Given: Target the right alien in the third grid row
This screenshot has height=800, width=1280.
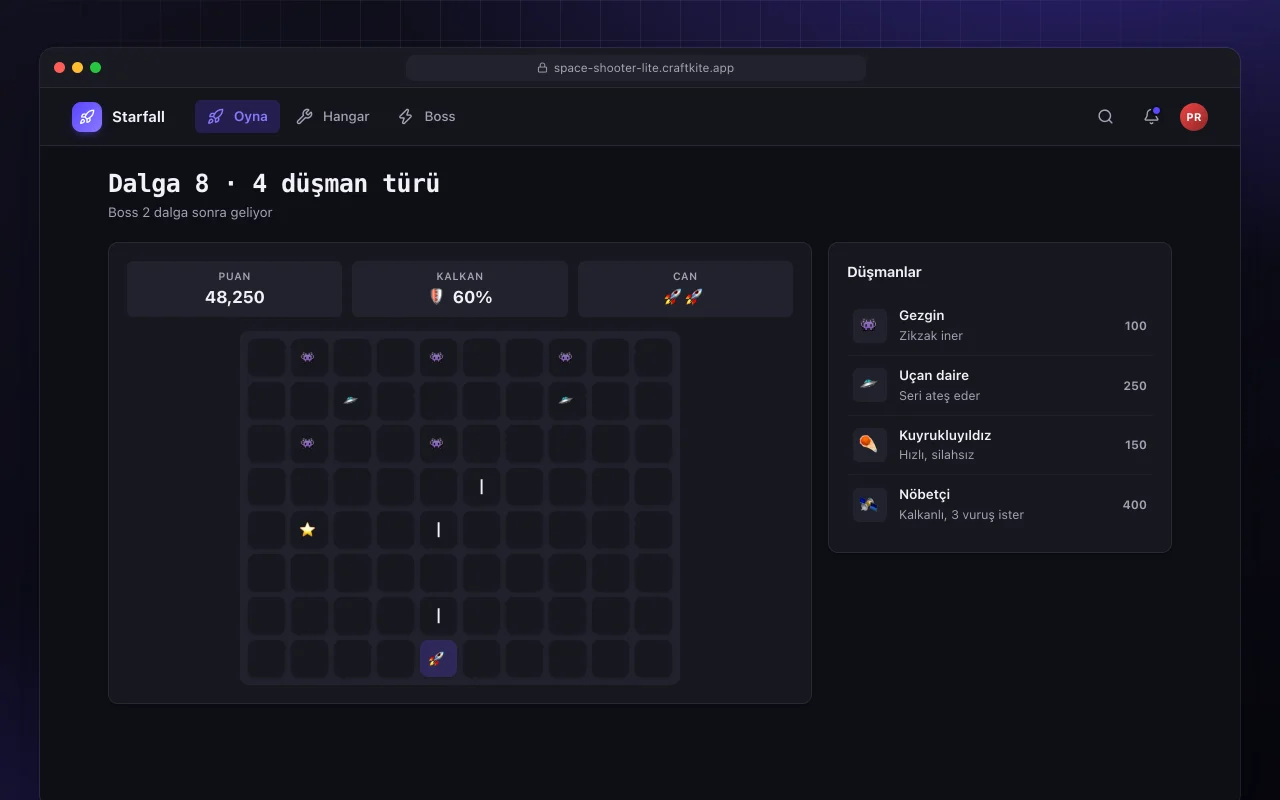Looking at the screenshot, I should (x=438, y=443).
